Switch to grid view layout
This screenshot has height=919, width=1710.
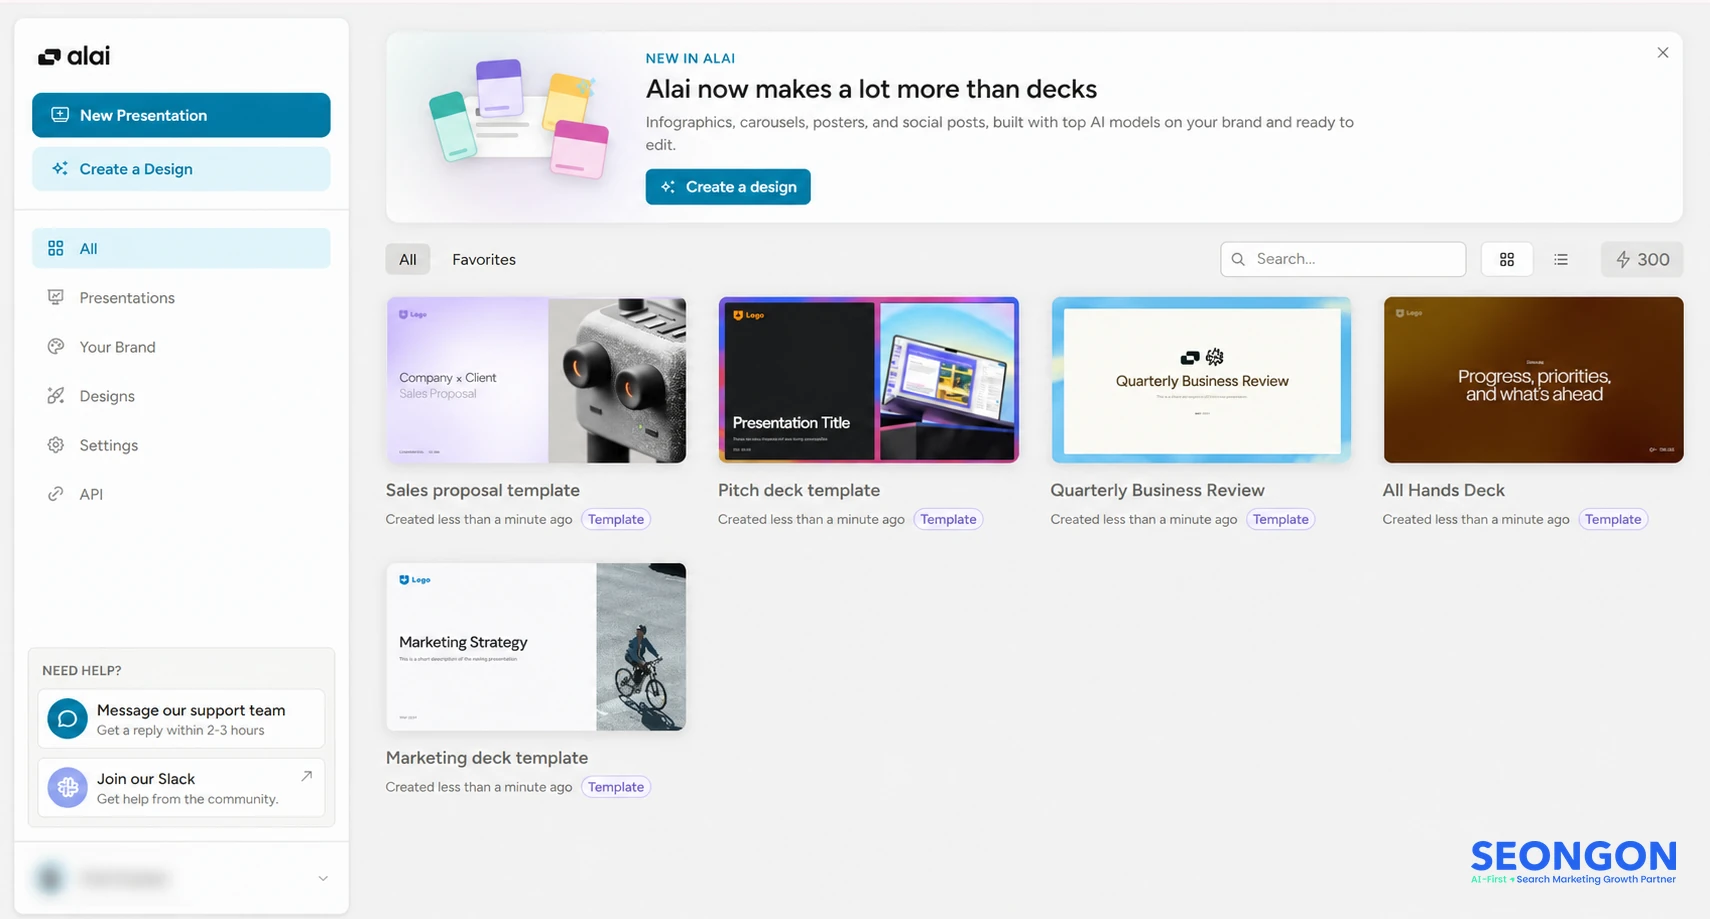point(1507,259)
